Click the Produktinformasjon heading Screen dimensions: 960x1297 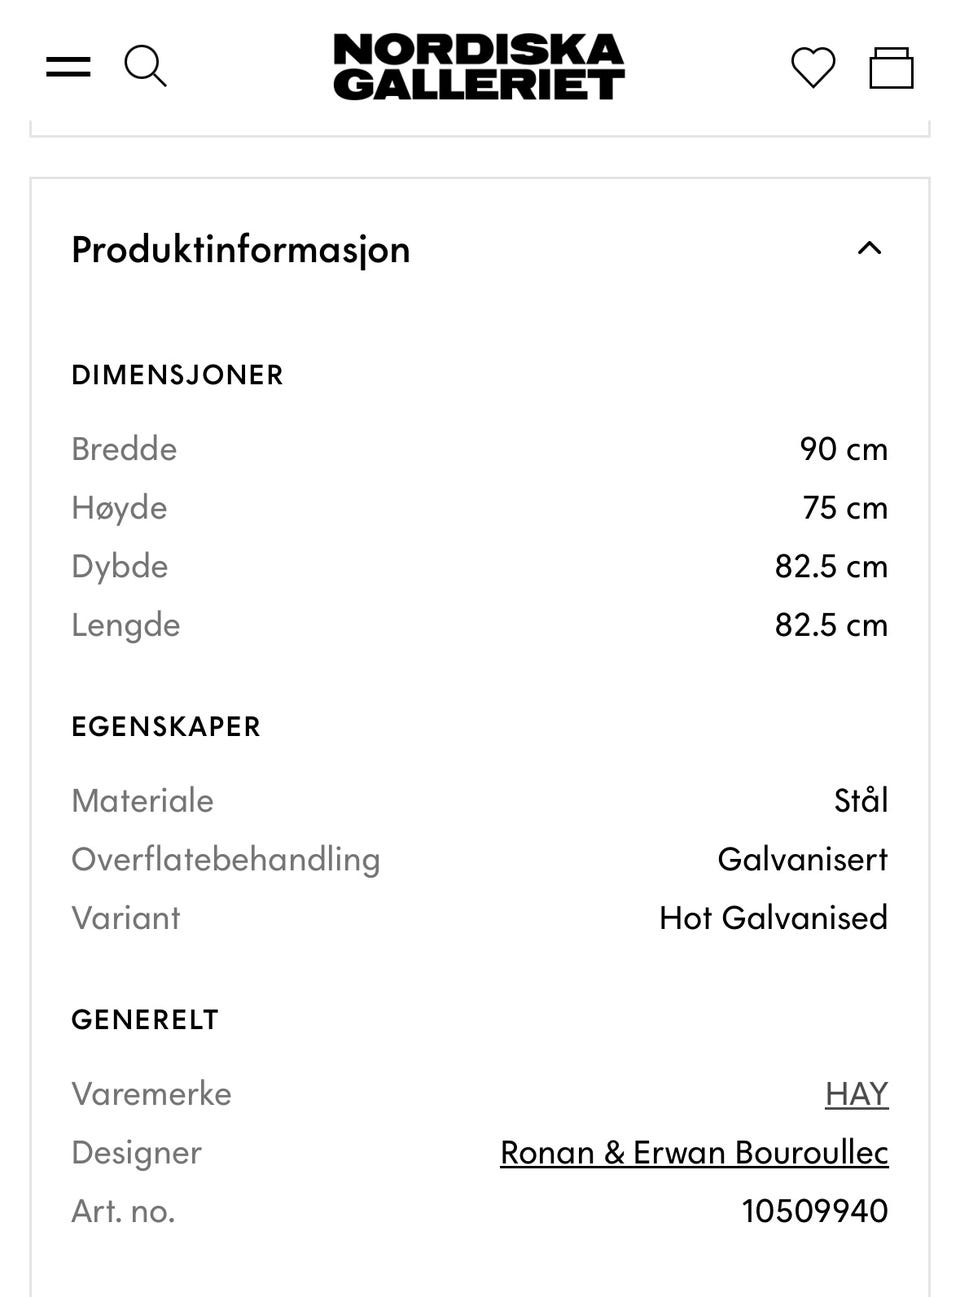pos(241,249)
